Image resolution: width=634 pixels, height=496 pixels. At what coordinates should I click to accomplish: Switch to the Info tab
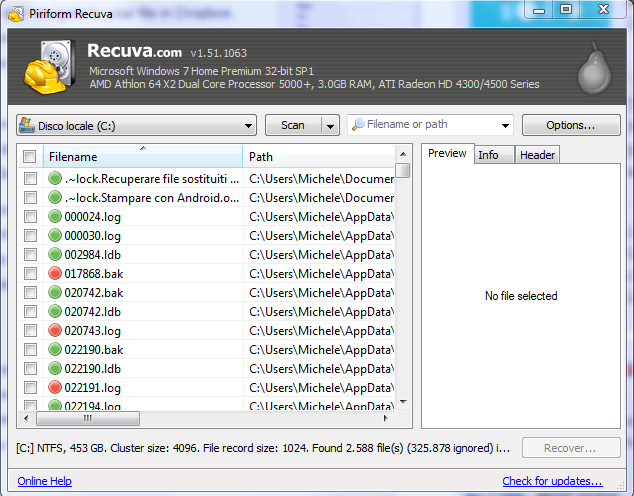coord(494,155)
